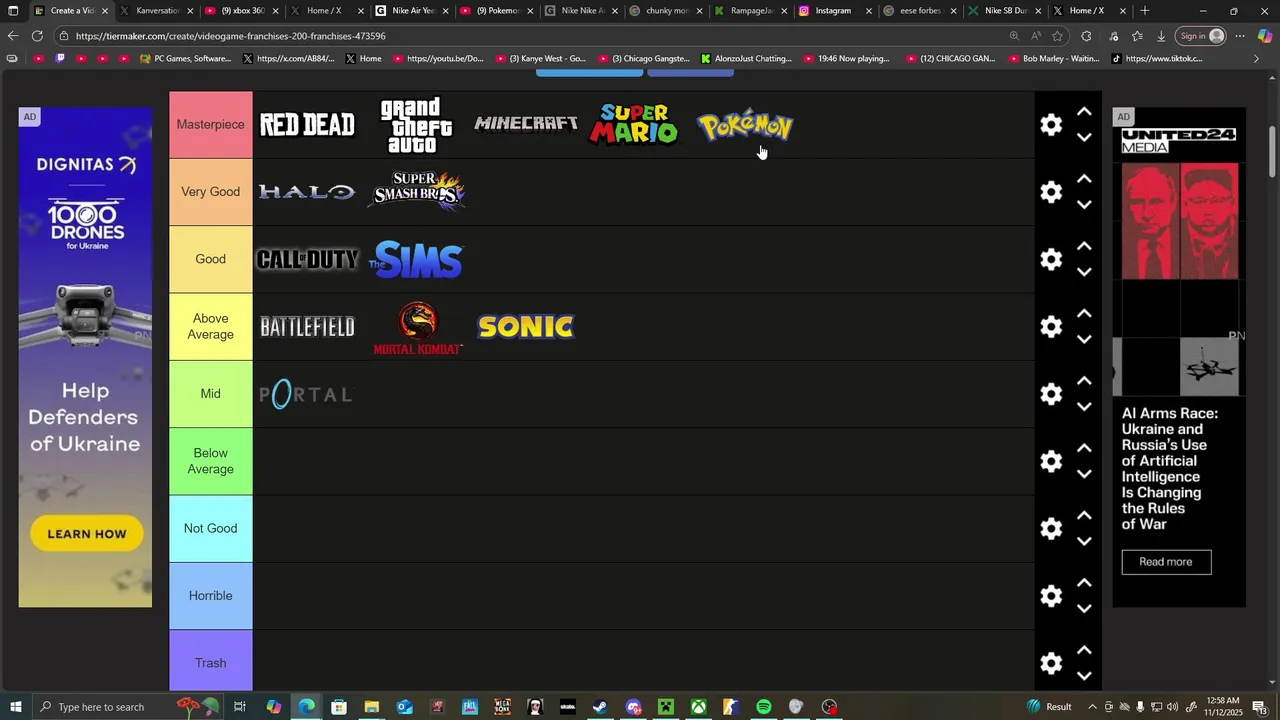Open Spotify from the taskbar
The width and height of the screenshot is (1280, 720).
pyautogui.click(x=764, y=707)
